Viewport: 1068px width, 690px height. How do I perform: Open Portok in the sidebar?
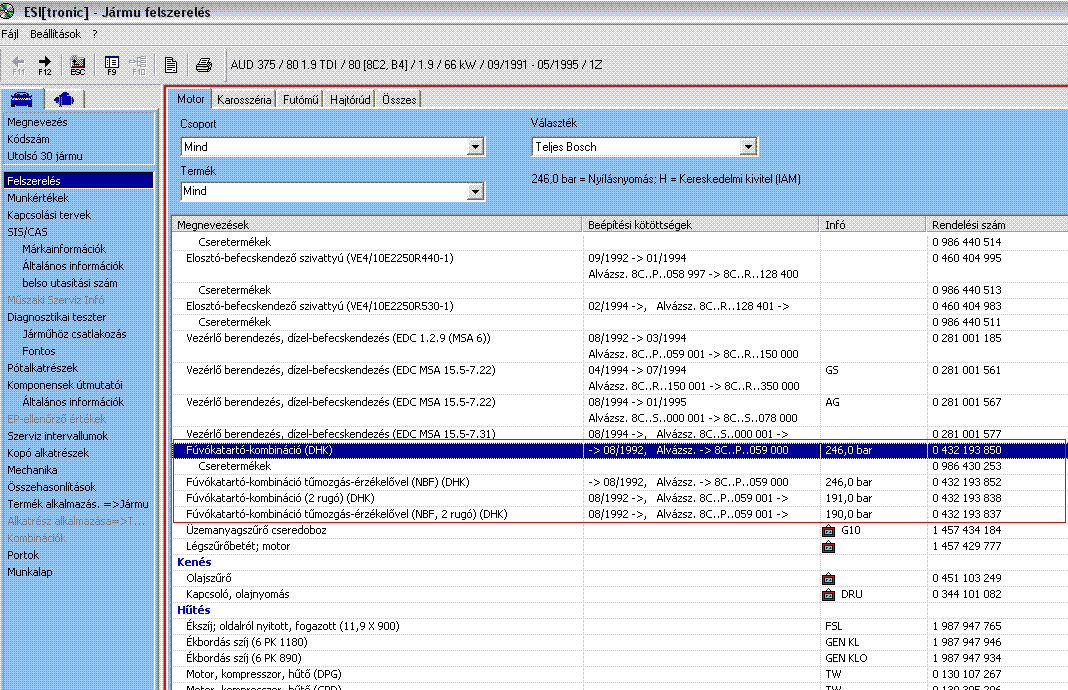[x=23, y=555]
